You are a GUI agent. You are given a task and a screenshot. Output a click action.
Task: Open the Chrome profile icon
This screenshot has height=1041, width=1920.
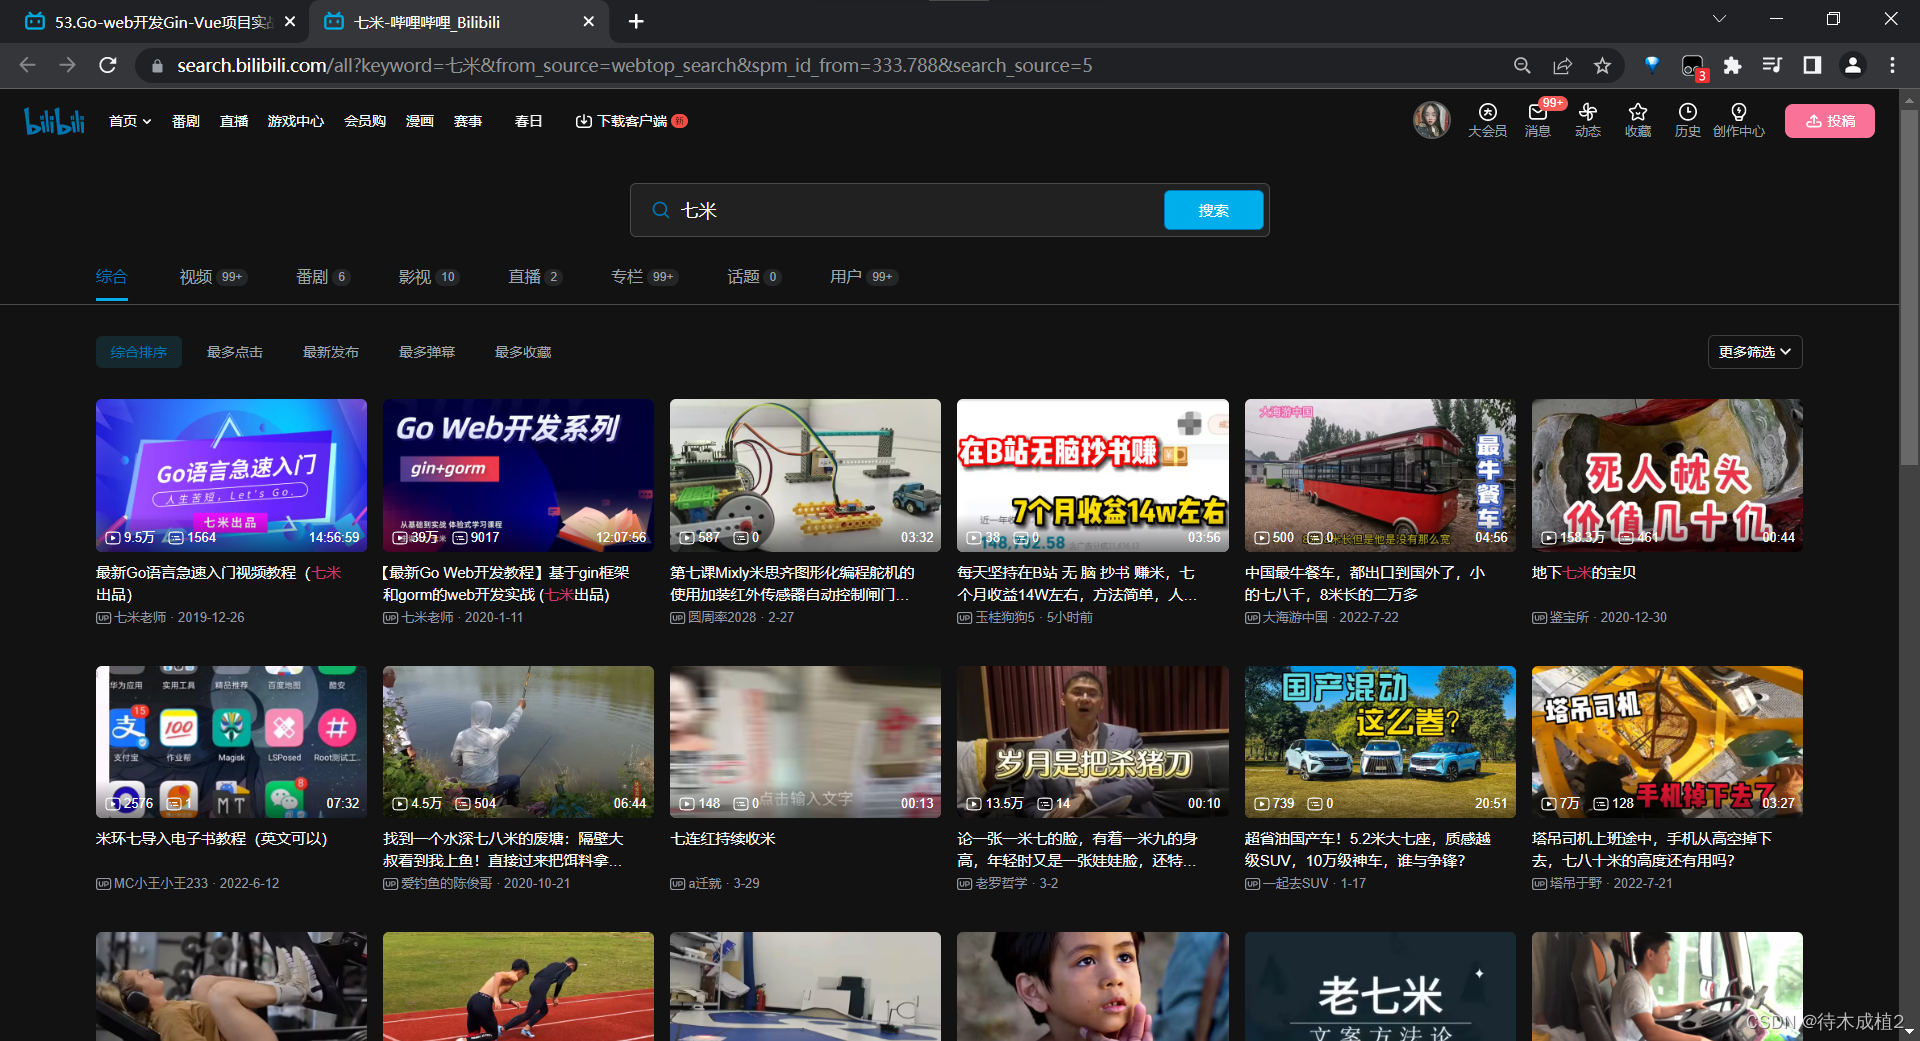pos(1852,65)
